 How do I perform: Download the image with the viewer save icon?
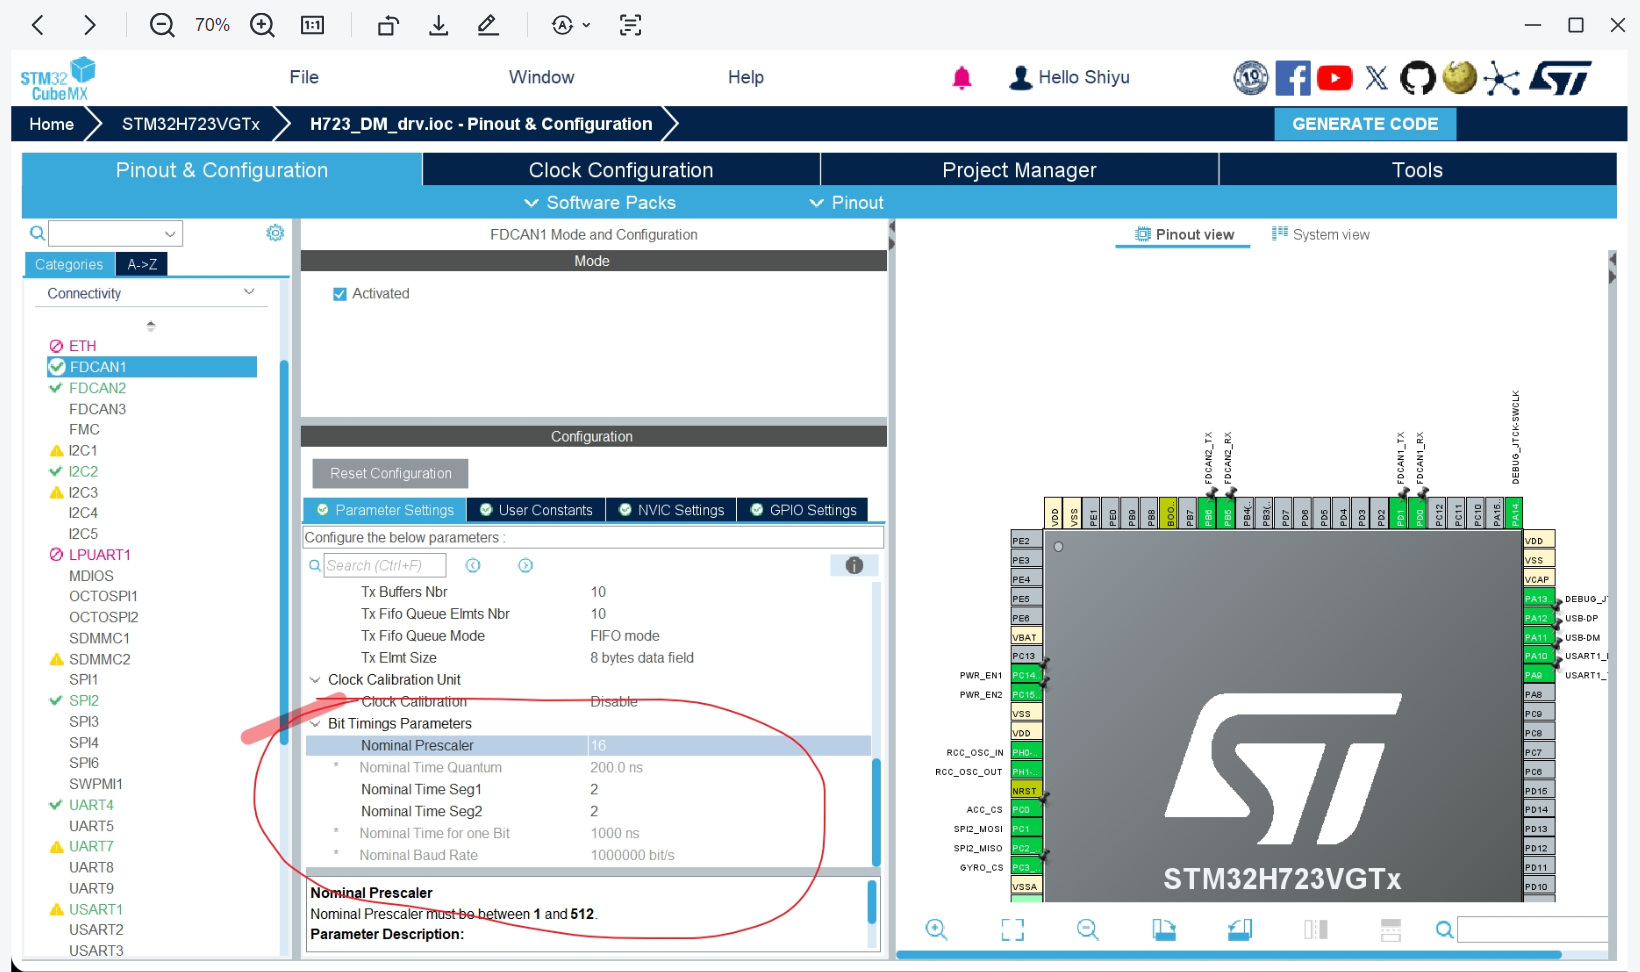[x=438, y=25]
